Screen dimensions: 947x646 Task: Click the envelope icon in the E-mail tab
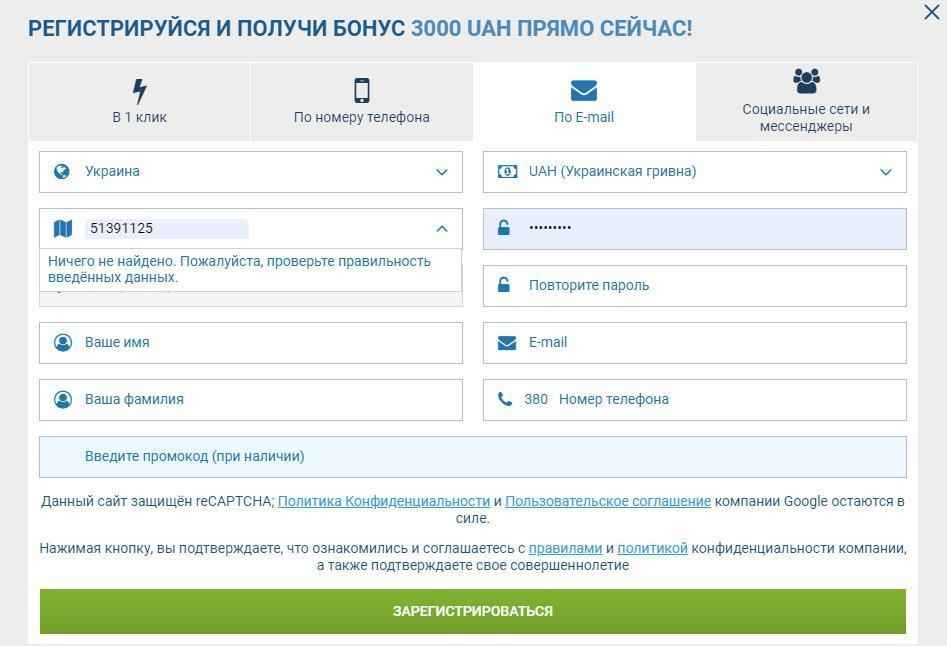tap(583, 91)
